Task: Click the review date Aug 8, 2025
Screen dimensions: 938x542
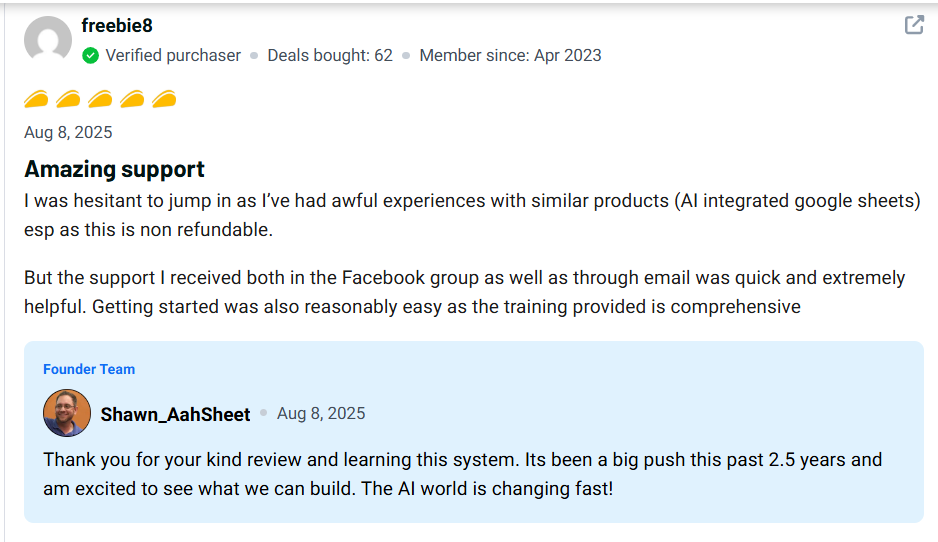Action: pos(68,132)
